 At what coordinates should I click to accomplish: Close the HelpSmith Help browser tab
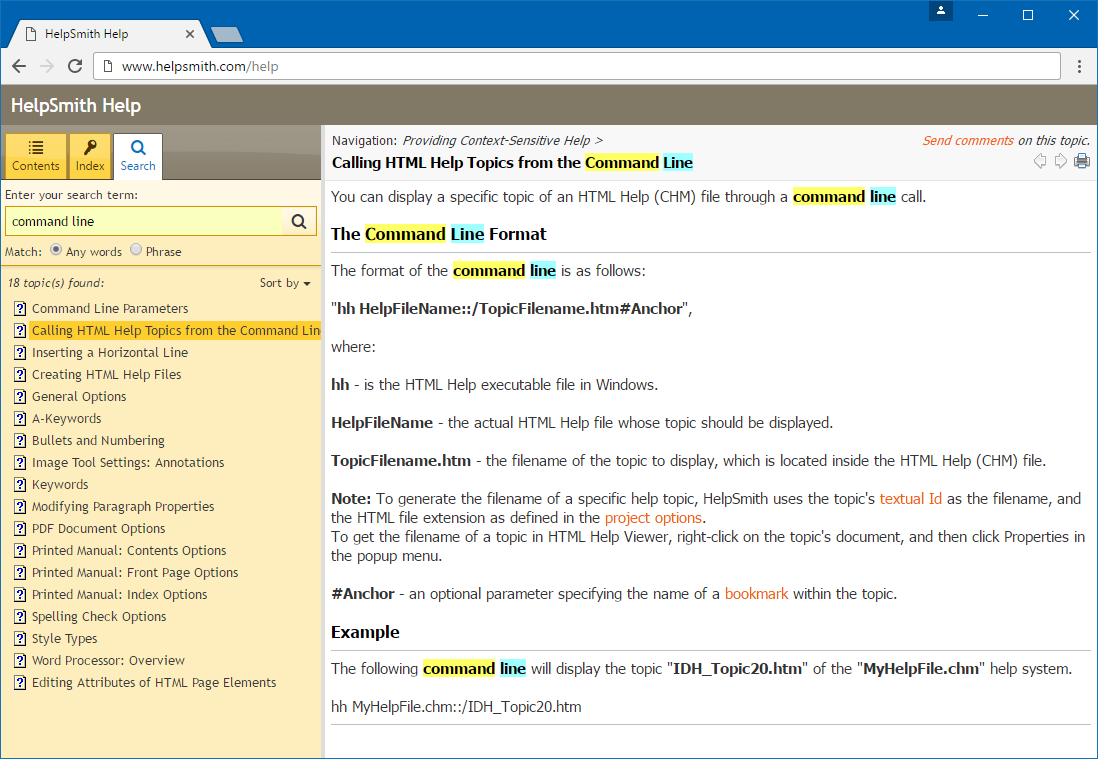click(x=190, y=34)
